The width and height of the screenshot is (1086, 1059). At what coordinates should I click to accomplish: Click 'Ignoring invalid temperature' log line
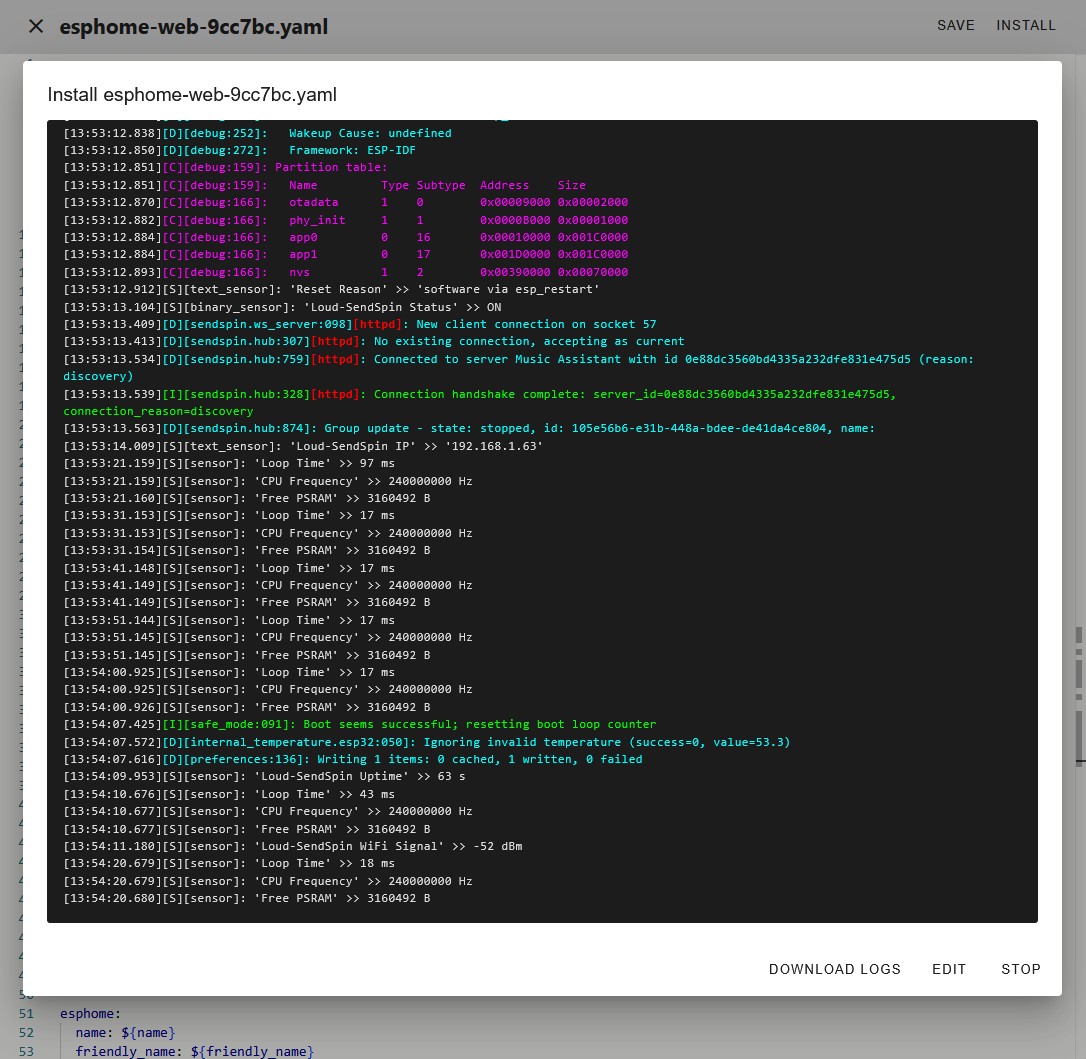point(427,742)
